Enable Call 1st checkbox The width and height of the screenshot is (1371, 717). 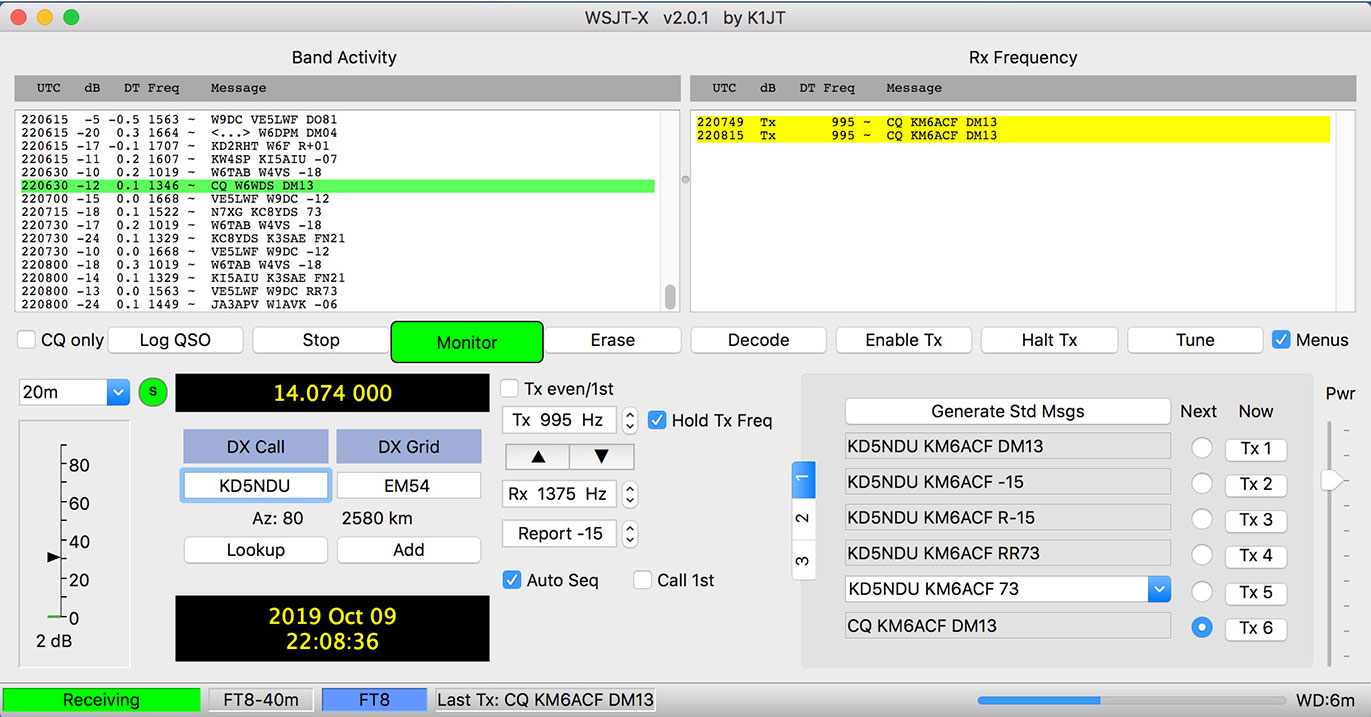pos(643,580)
